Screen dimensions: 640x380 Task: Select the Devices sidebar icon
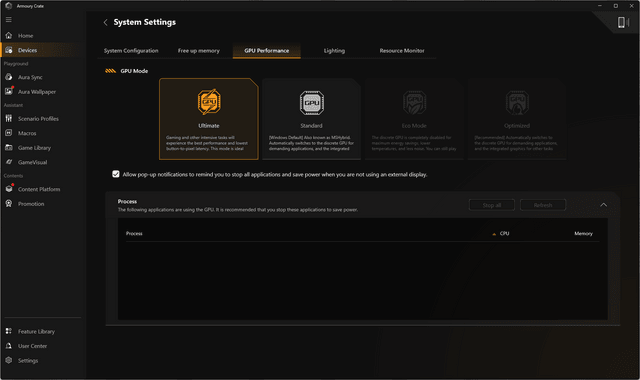(9, 50)
